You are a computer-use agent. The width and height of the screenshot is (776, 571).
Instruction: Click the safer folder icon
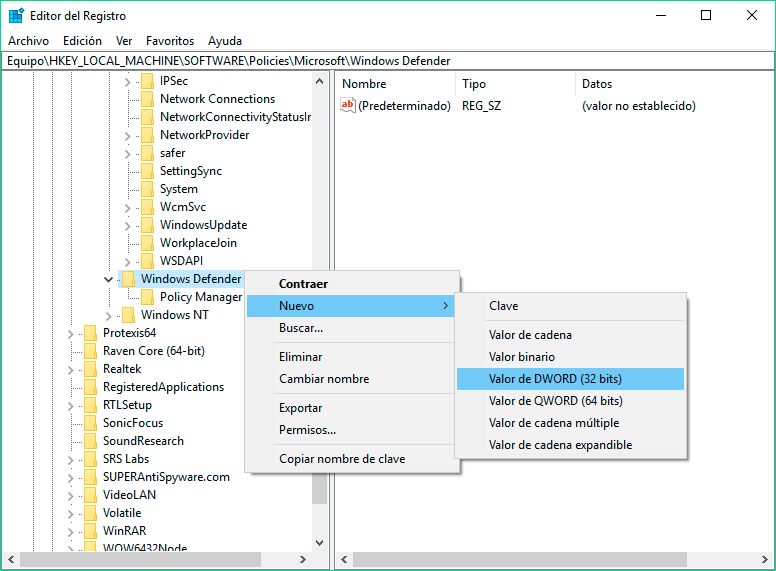[x=147, y=153]
